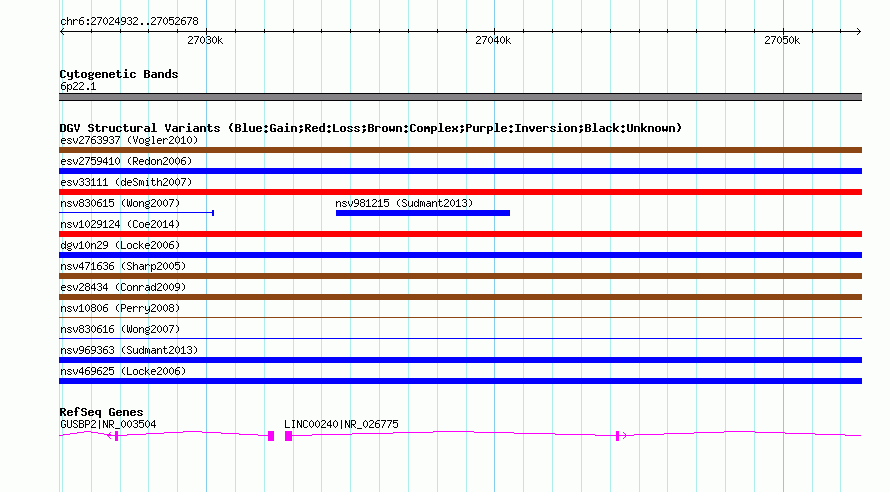
Task: Click the dgv10n29 (Locke2006) label
Action: 120,245
